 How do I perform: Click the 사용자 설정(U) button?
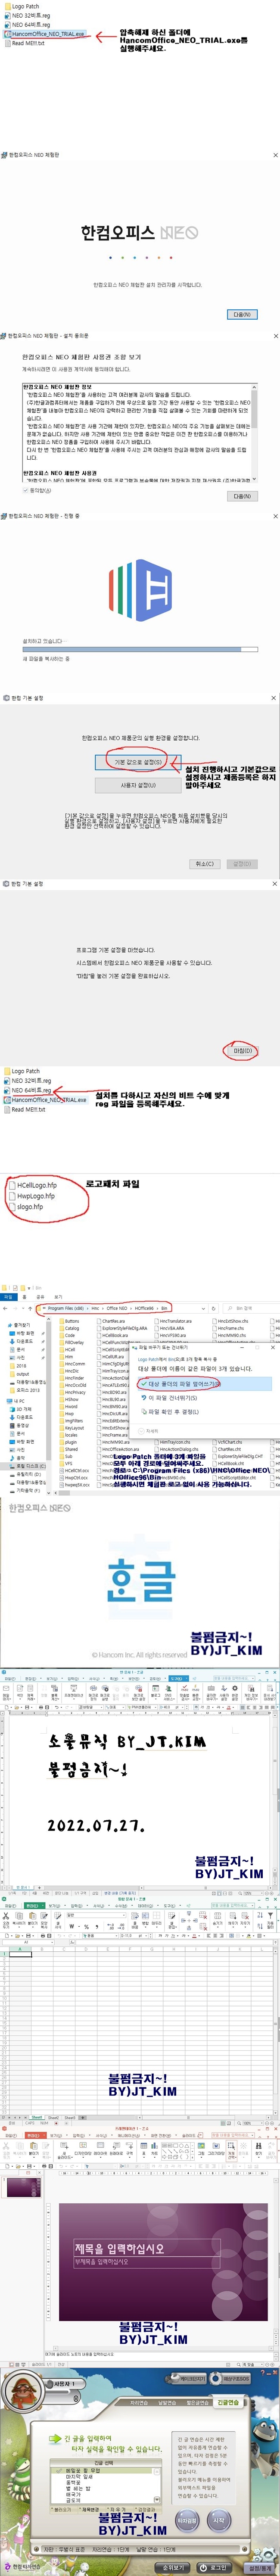pyautogui.click(x=138, y=785)
